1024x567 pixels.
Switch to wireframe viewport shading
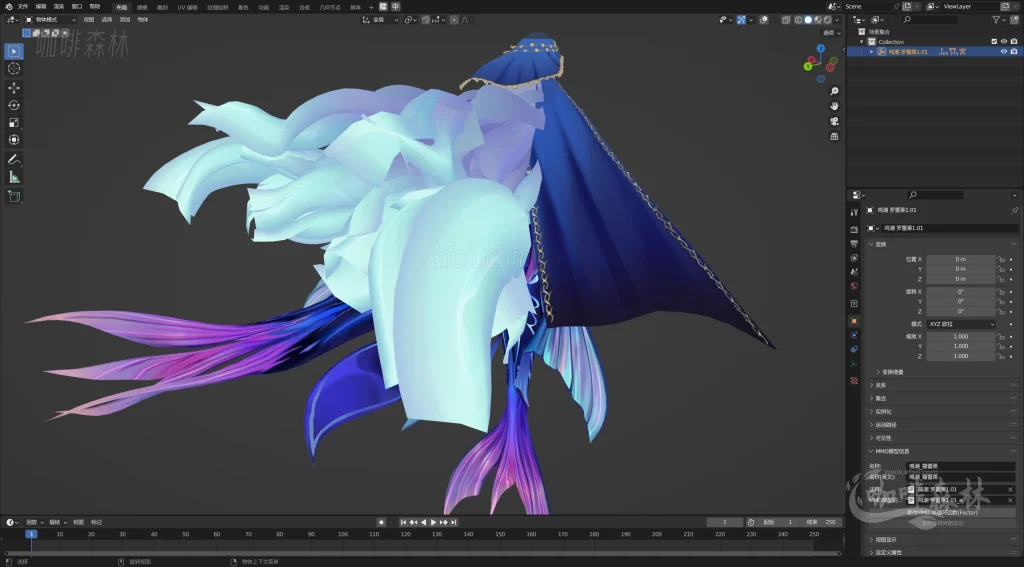coord(799,20)
